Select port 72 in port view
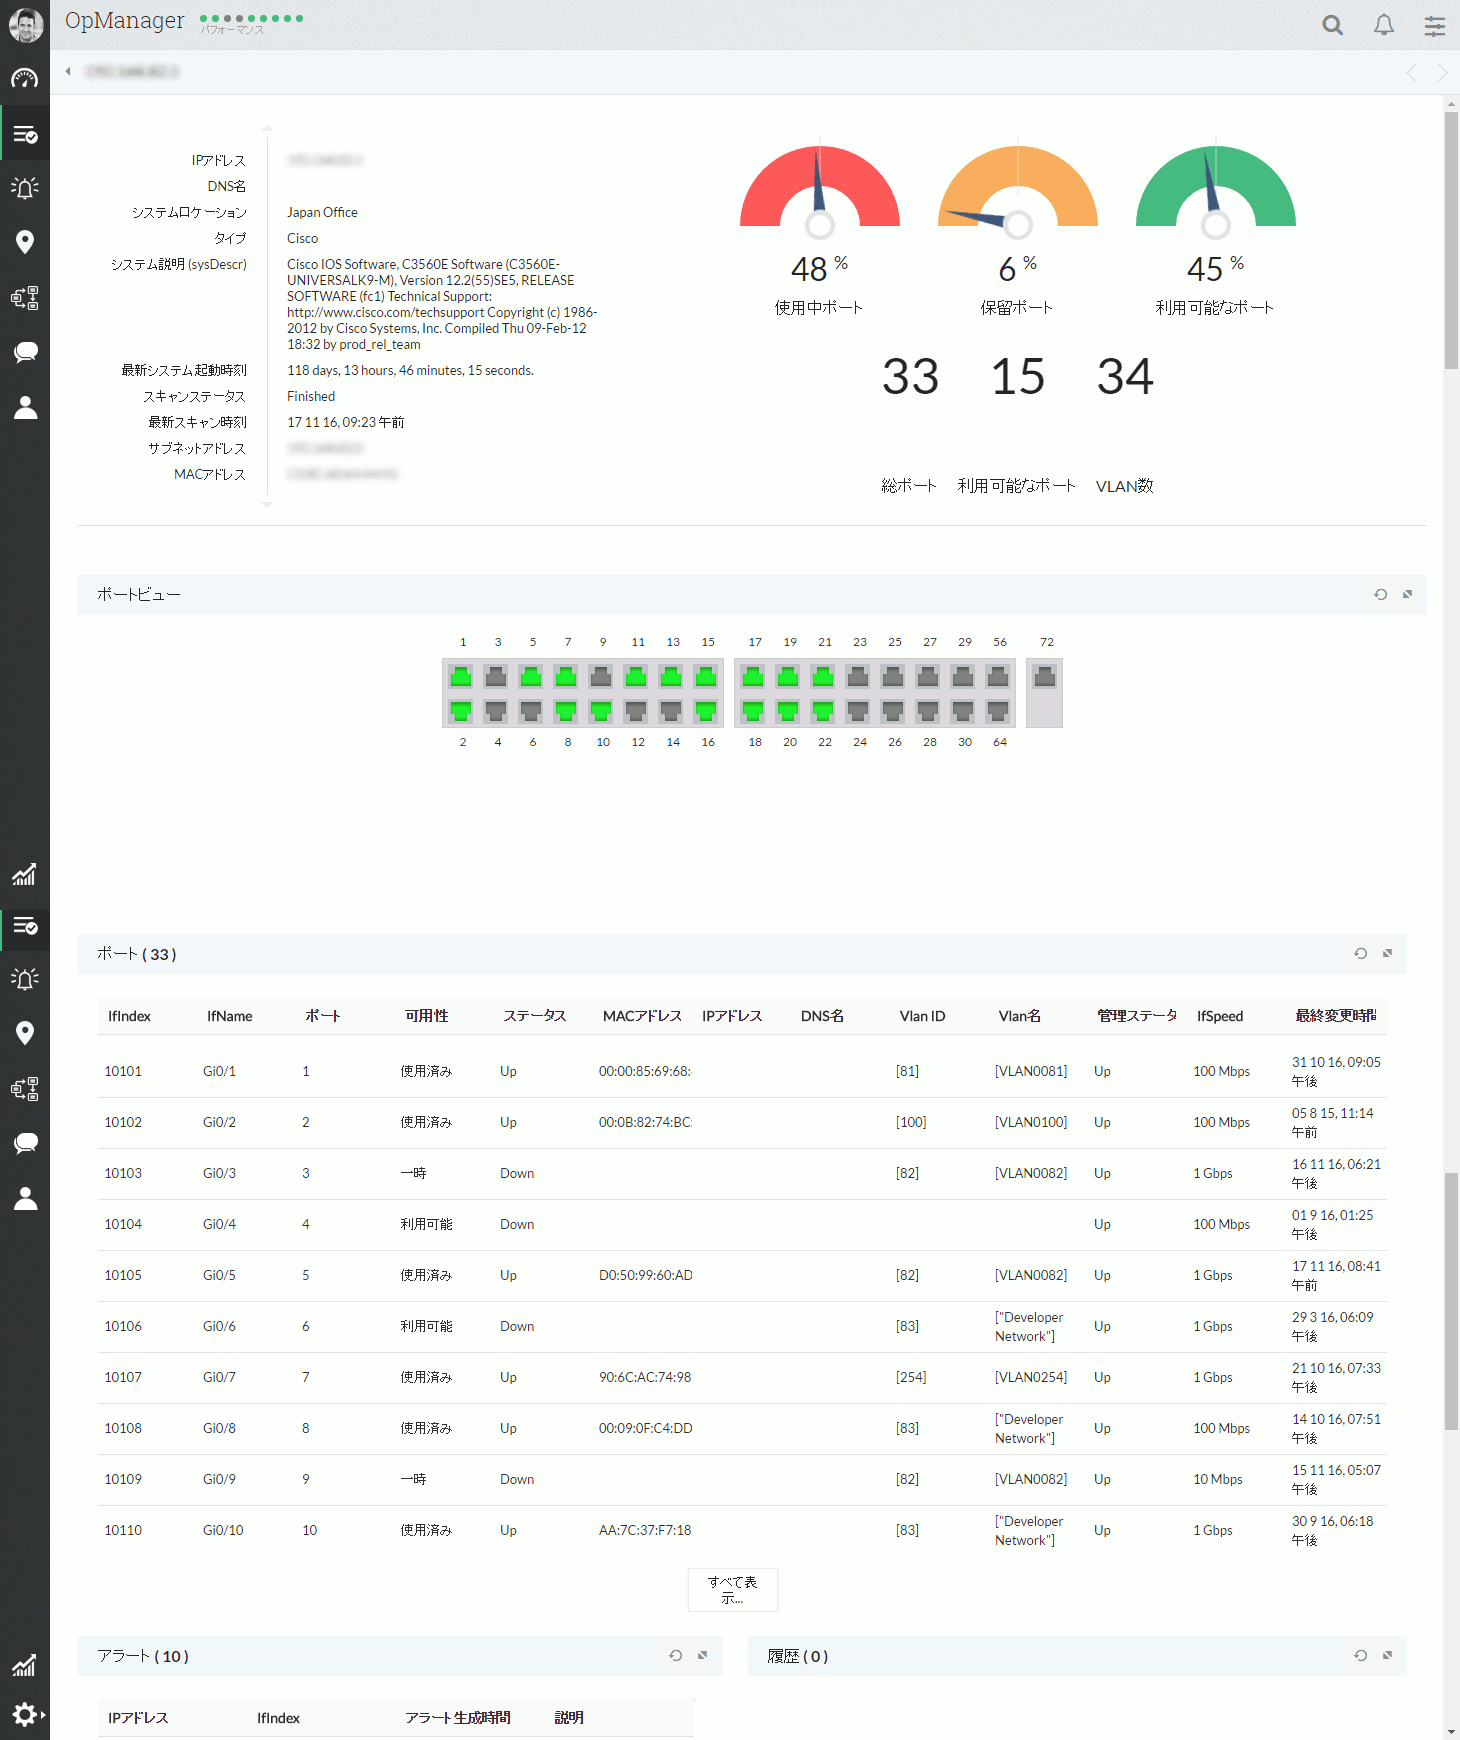1460x1740 pixels. 1045,677
